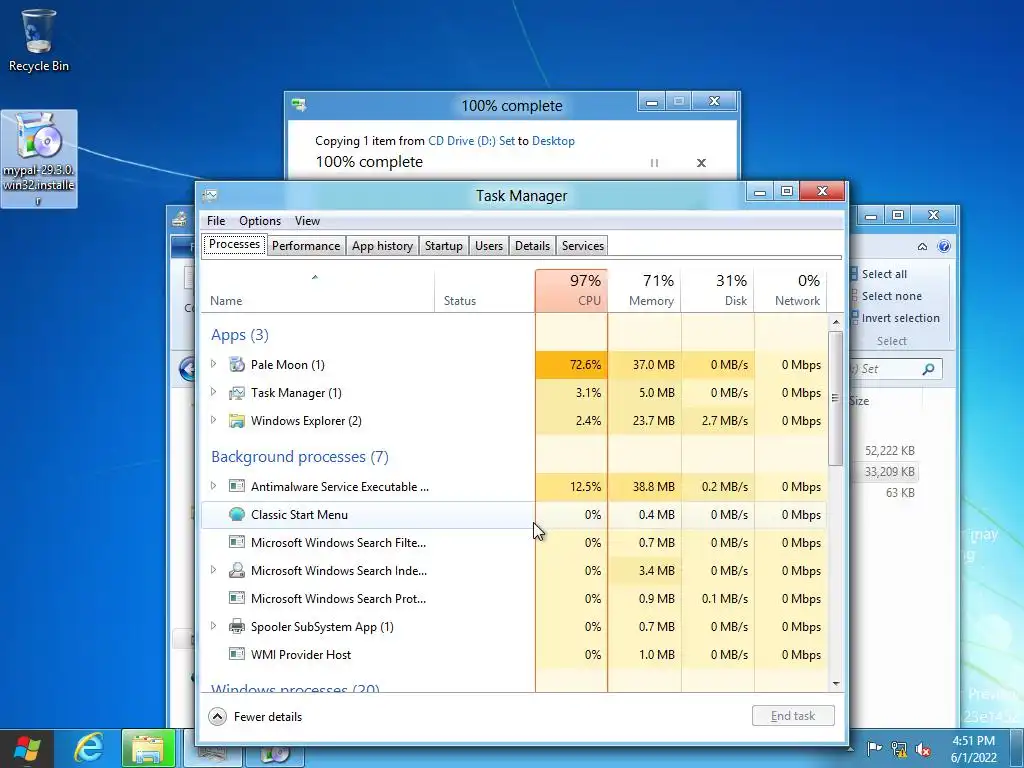Screen dimensions: 1024x768
Task: Click the Pale Moon 72.6% CPU cell
Action: [571, 364]
